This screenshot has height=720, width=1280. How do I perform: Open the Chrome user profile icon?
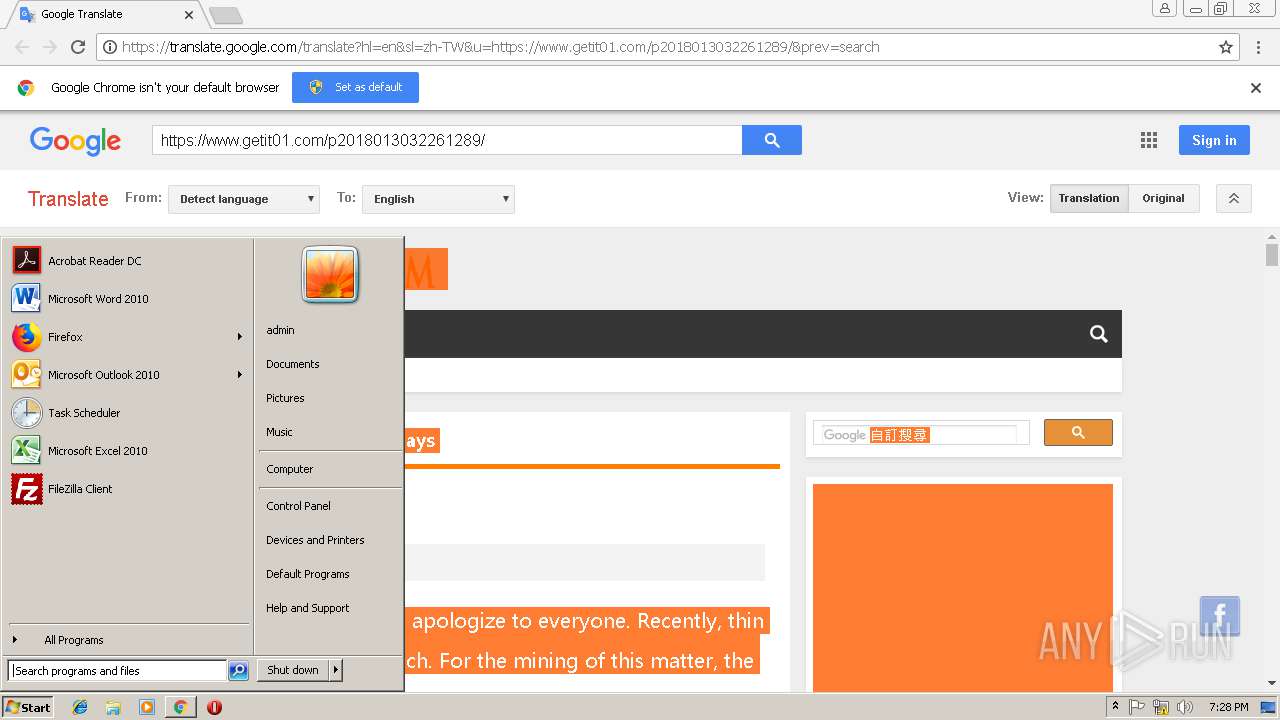point(1165,8)
